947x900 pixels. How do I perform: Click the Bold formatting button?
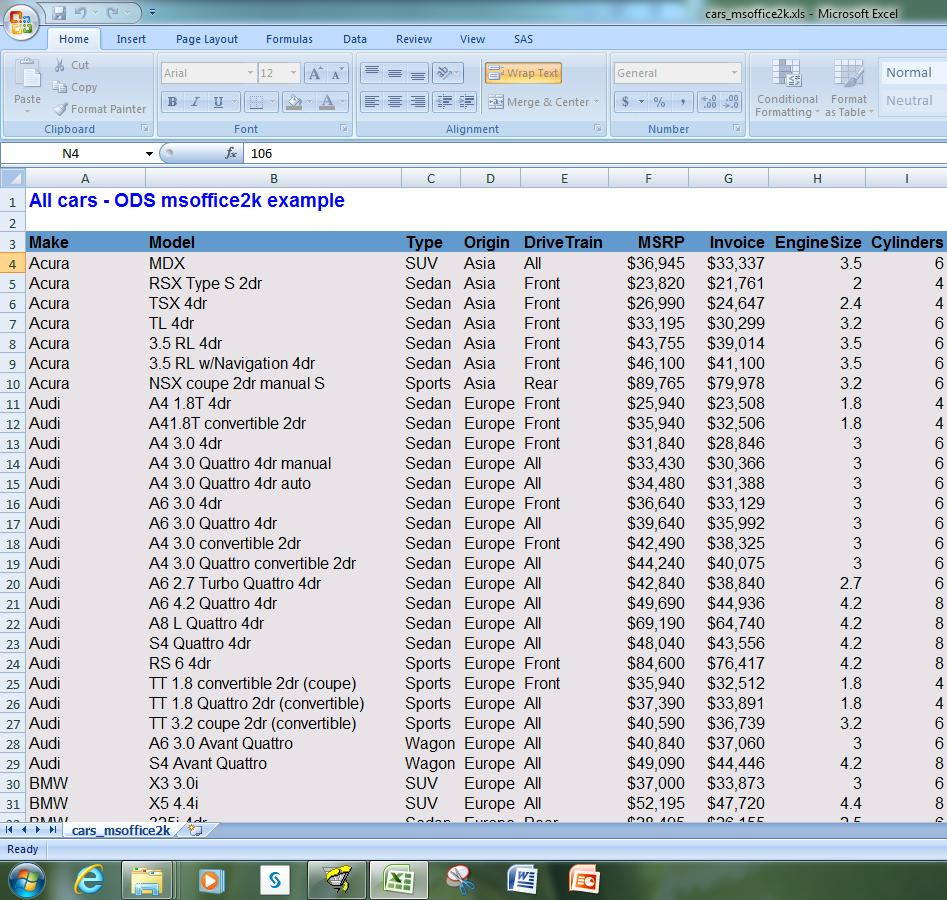[172, 102]
